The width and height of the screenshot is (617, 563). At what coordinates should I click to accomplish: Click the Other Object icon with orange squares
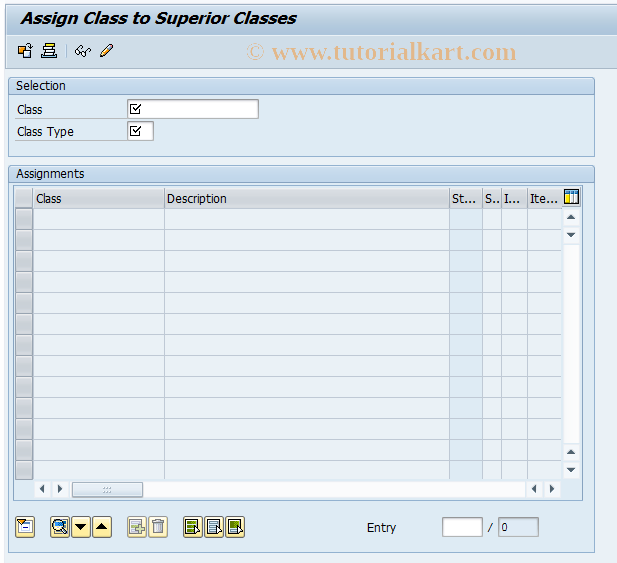tap(26, 51)
